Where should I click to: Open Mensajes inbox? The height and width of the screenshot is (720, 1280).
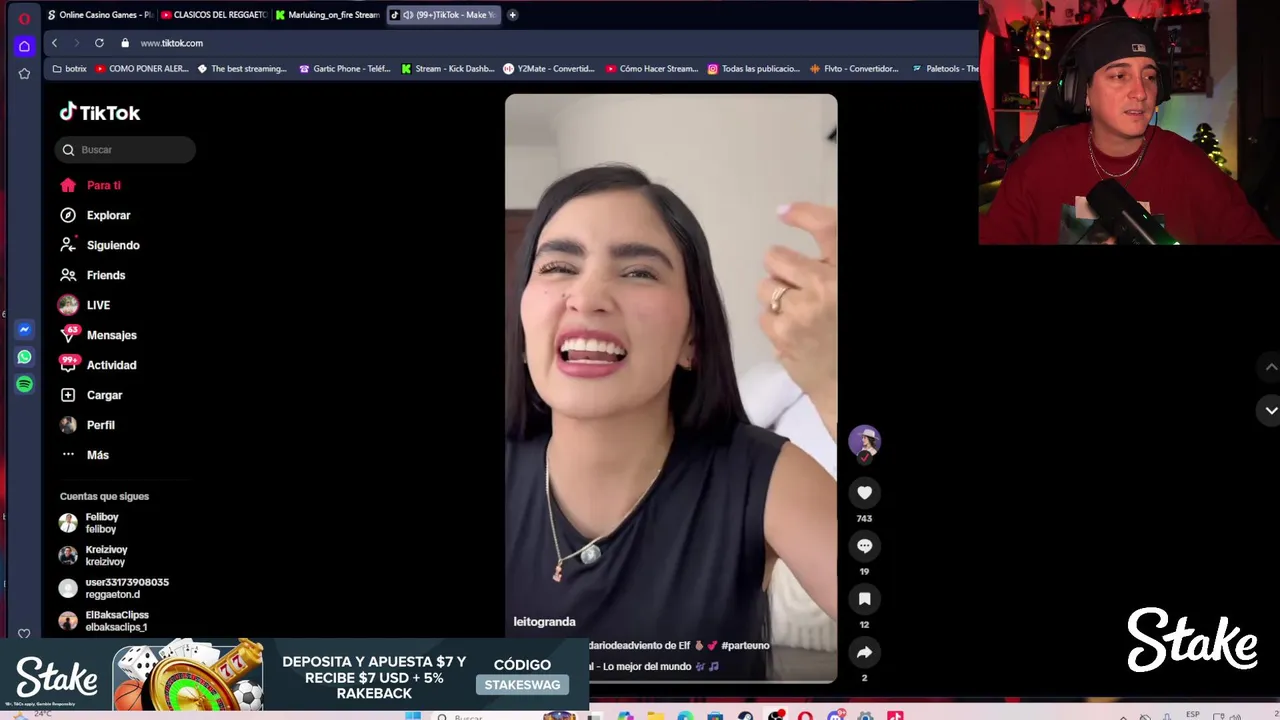pos(97,335)
